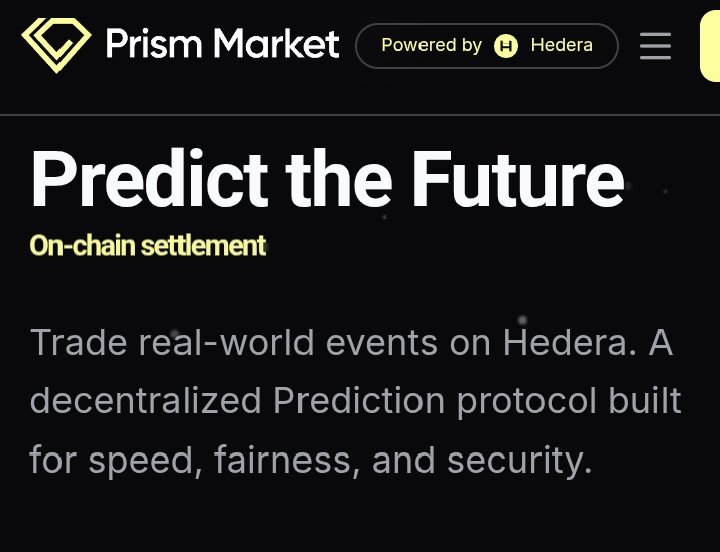Click the word 'the' in the main heading

(340, 180)
